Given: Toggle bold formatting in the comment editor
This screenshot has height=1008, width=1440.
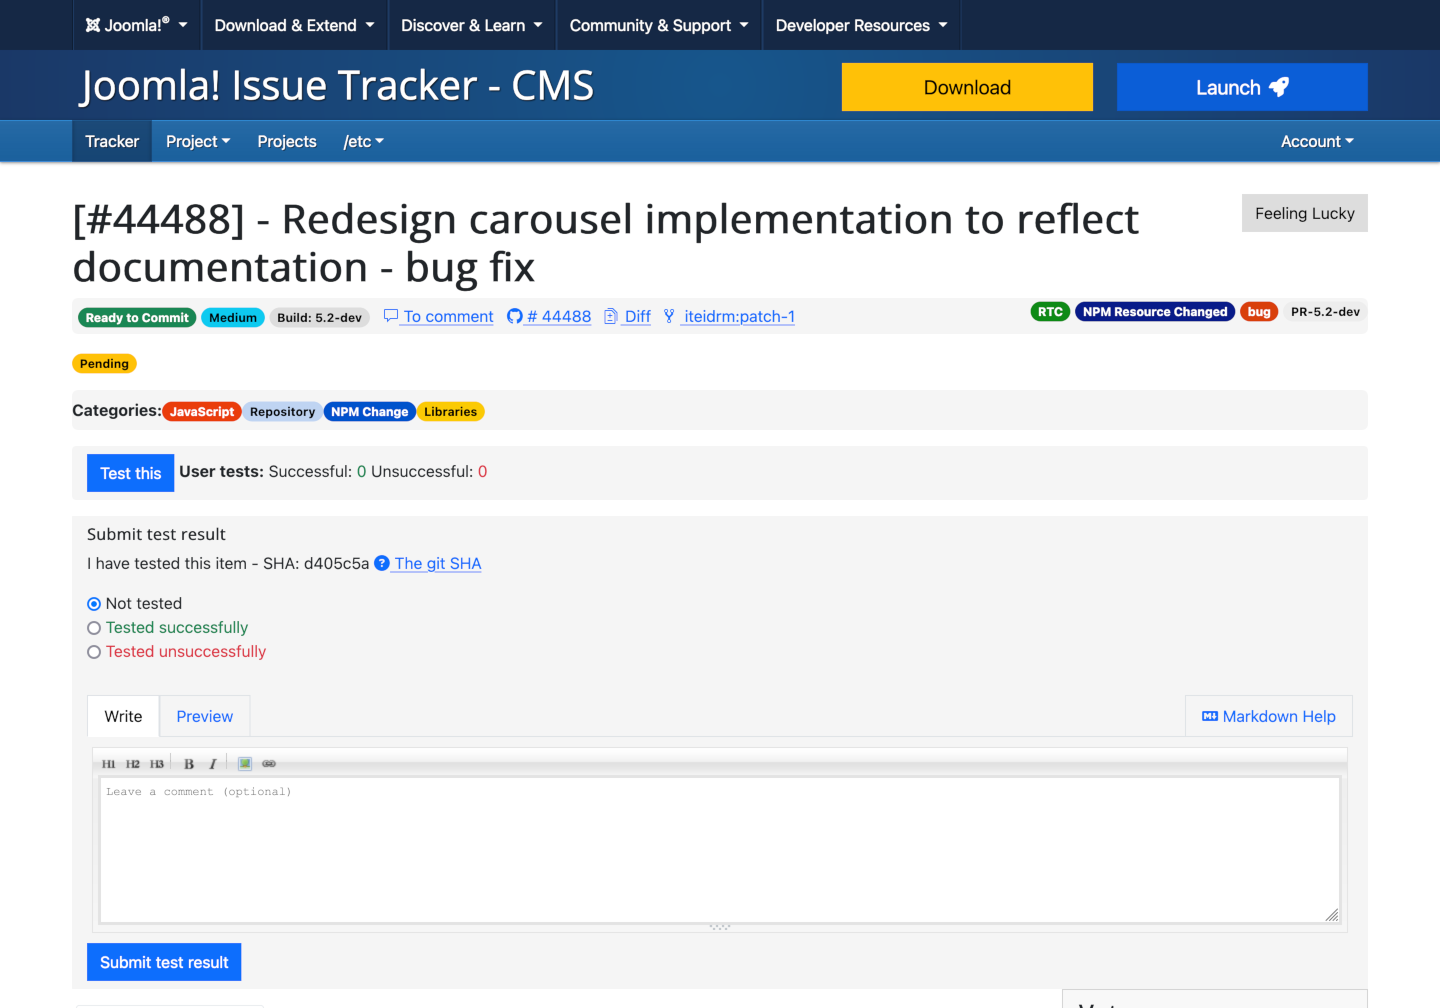Looking at the screenshot, I should pyautogui.click(x=188, y=763).
